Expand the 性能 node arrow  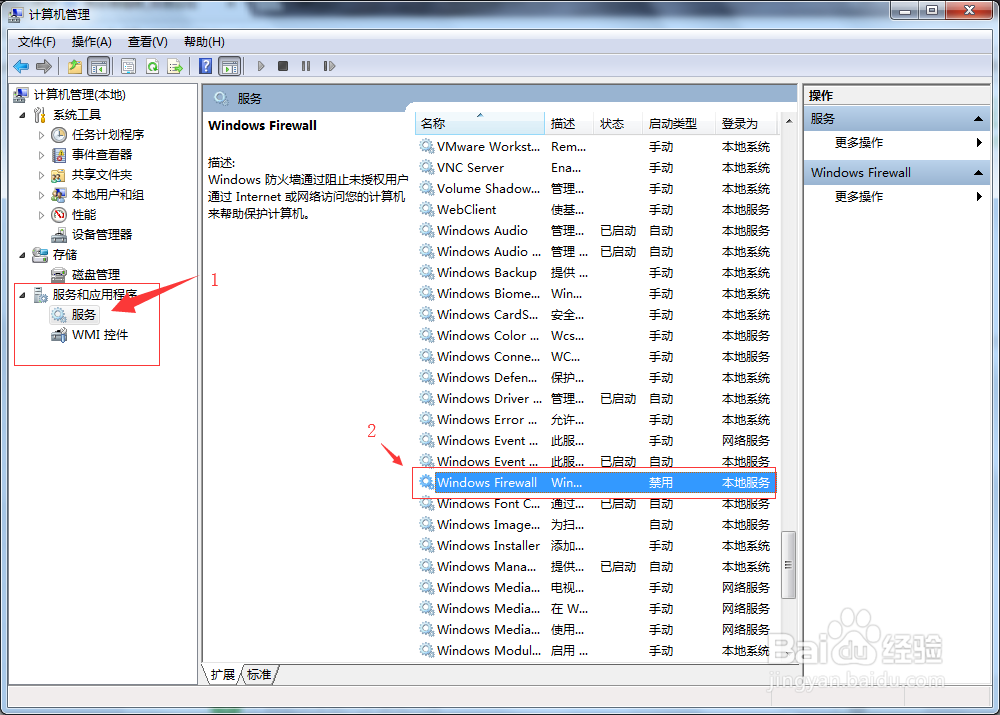pos(41,215)
